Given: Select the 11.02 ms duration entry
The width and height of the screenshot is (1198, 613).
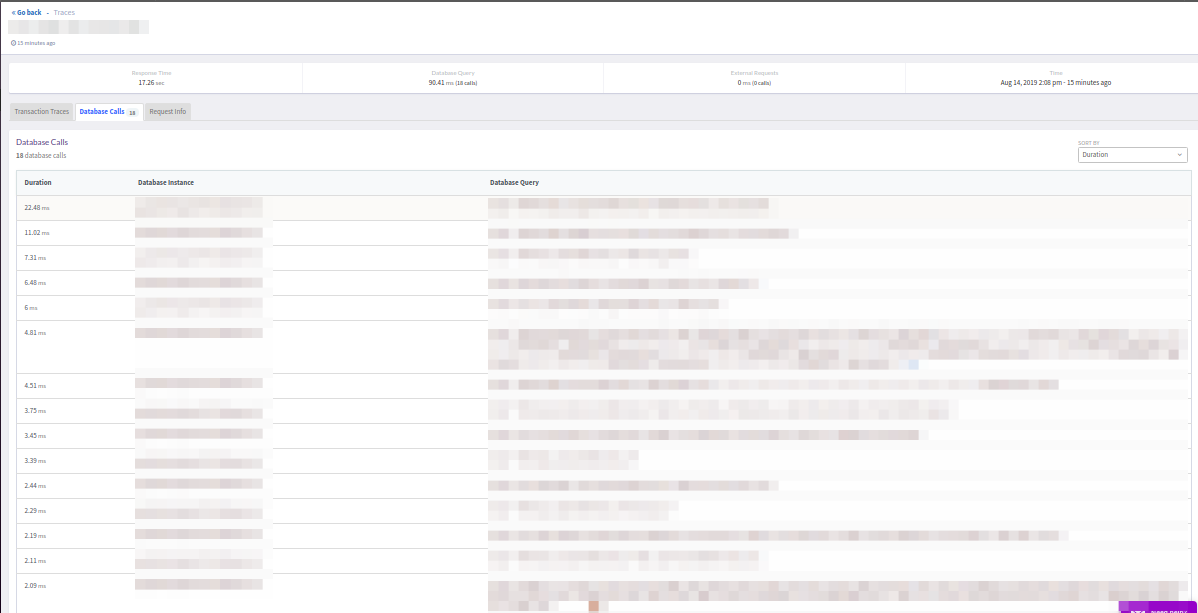Looking at the screenshot, I should pyautogui.click(x=35, y=232).
